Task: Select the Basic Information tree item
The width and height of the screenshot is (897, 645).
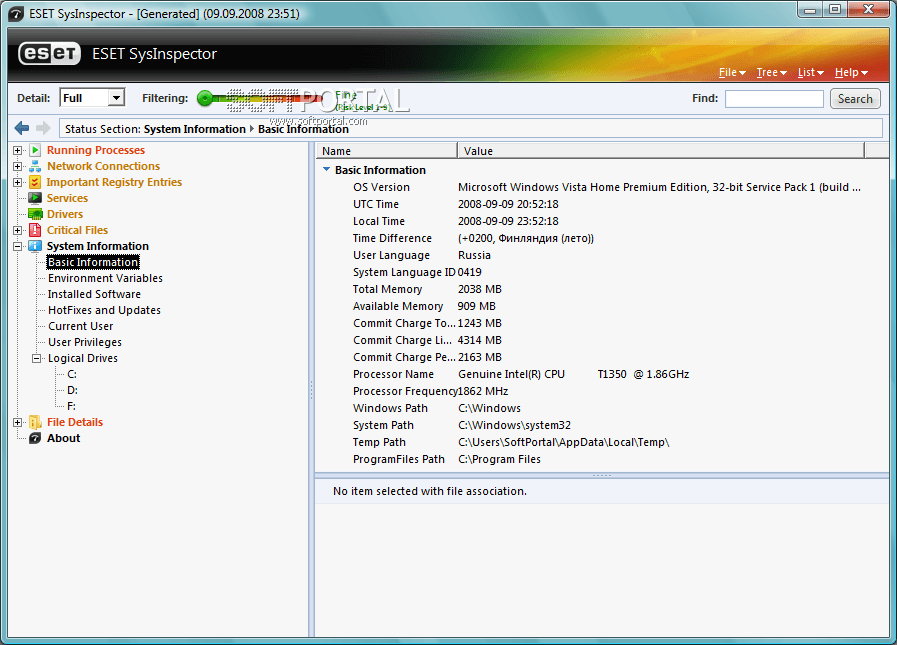Action: tap(93, 262)
